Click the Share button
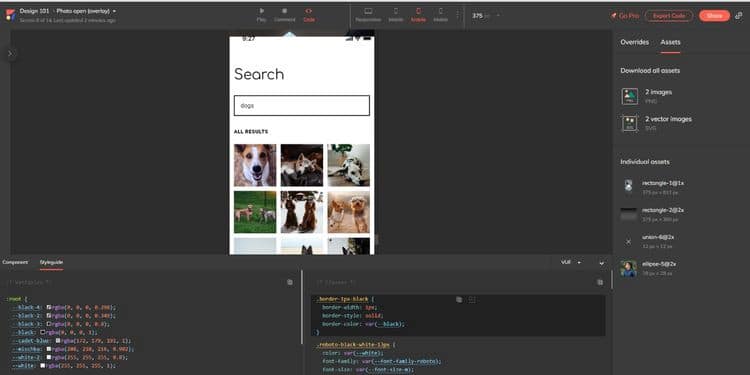 pos(714,16)
